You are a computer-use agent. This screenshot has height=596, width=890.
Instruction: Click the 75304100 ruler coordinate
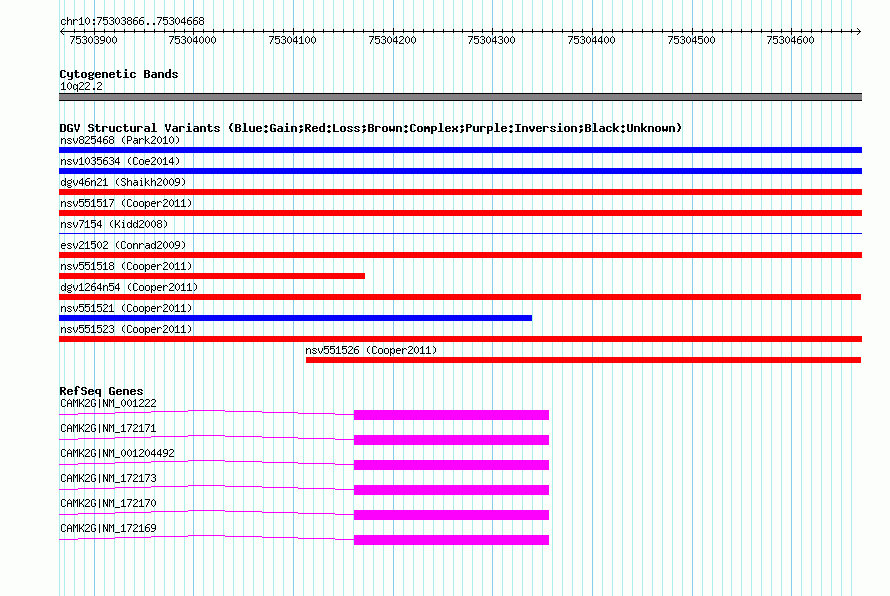tap(292, 40)
